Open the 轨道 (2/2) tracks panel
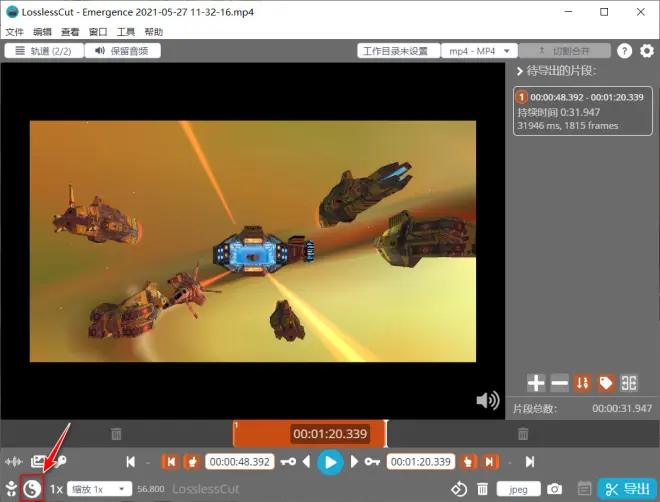Viewport: 660px width, 502px height. (x=44, y=51)
